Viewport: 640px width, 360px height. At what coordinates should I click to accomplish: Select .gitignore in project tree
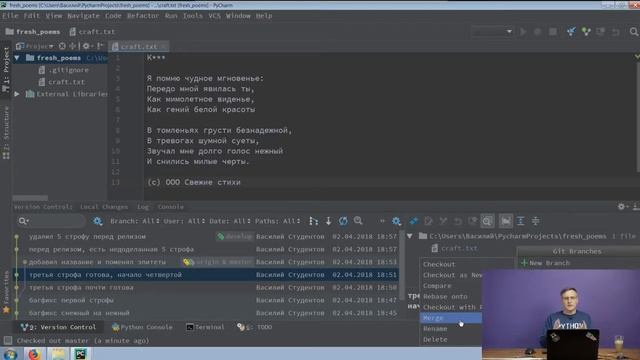(64, 70)
